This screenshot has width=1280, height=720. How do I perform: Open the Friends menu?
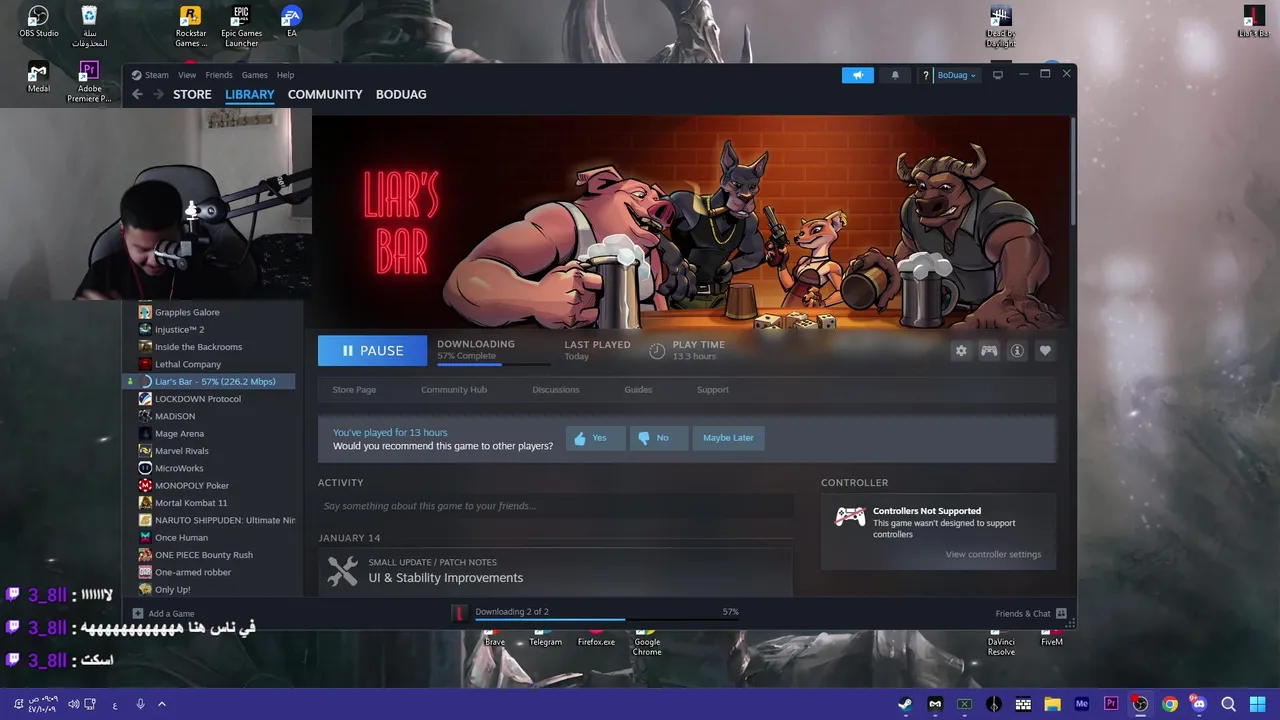tap(219, 75)
